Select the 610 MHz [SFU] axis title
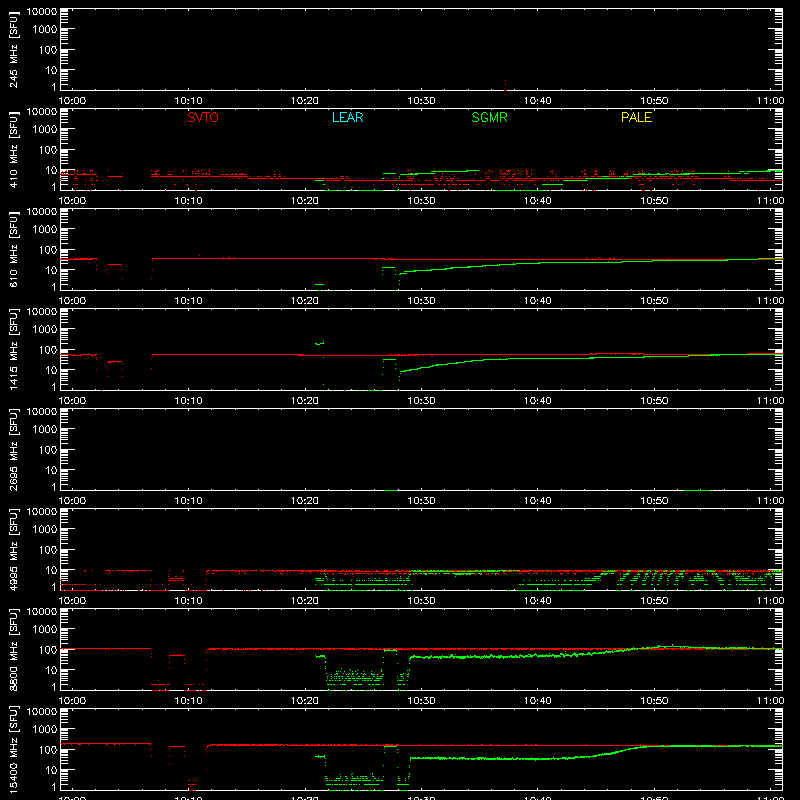The height and width of the screenshot is (800, 800). pos(13,249)
